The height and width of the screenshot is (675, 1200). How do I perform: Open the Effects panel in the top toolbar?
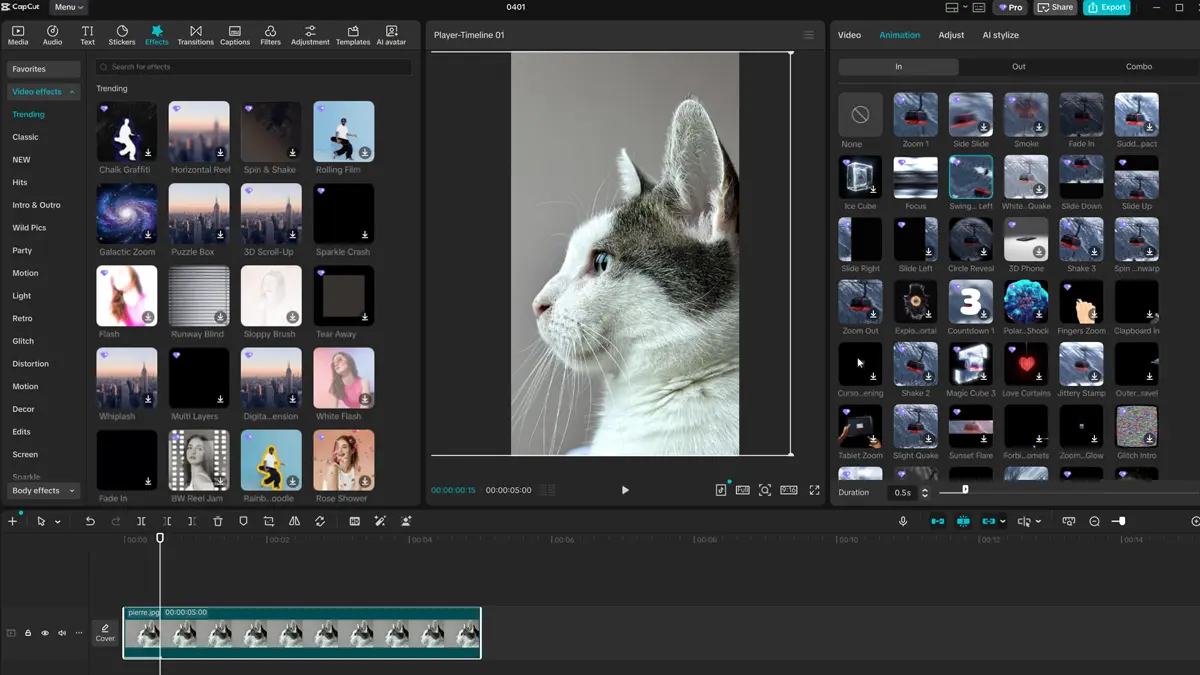point(156,33)
